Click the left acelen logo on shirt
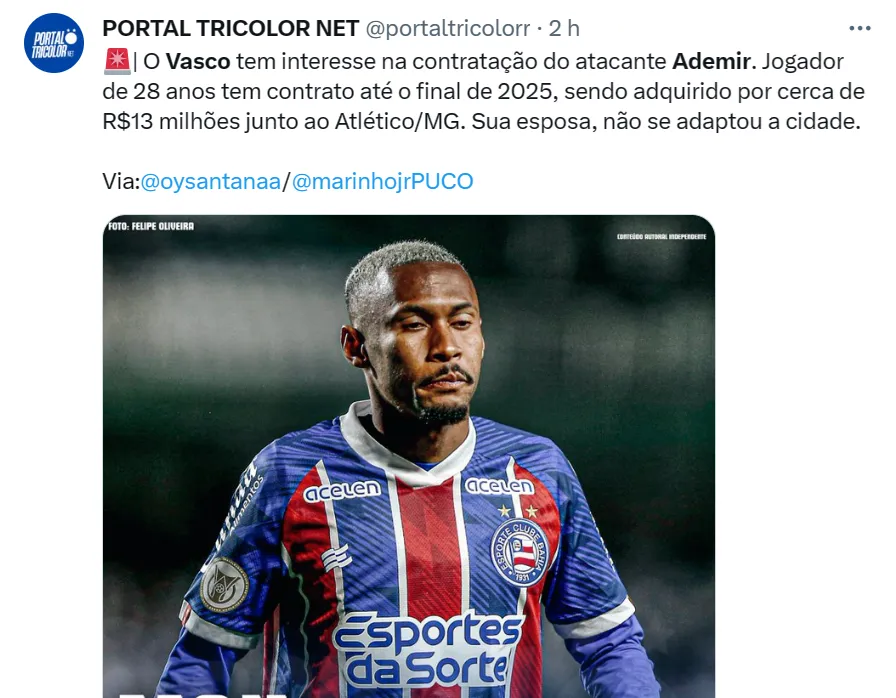Image resolution: width=896 pixels, height=698 pixels. pos(342,491)
